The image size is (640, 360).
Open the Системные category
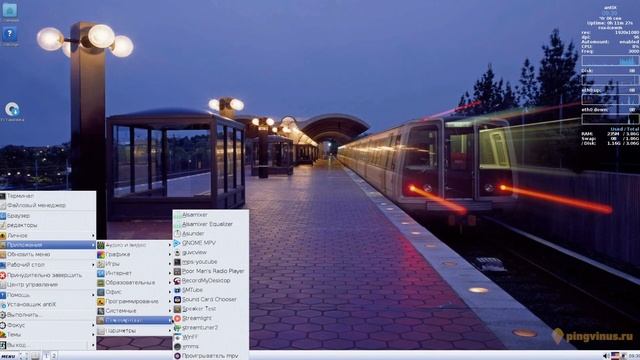pyautogui.click(x=134, y=311)
